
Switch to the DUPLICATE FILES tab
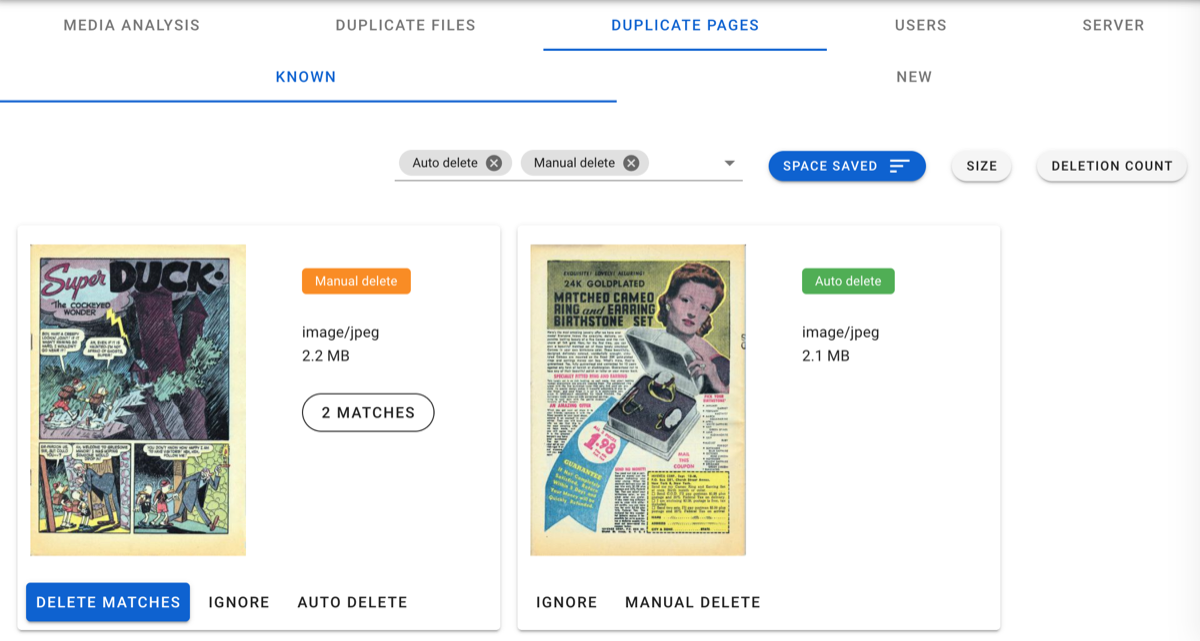click(x=406, y=25)
